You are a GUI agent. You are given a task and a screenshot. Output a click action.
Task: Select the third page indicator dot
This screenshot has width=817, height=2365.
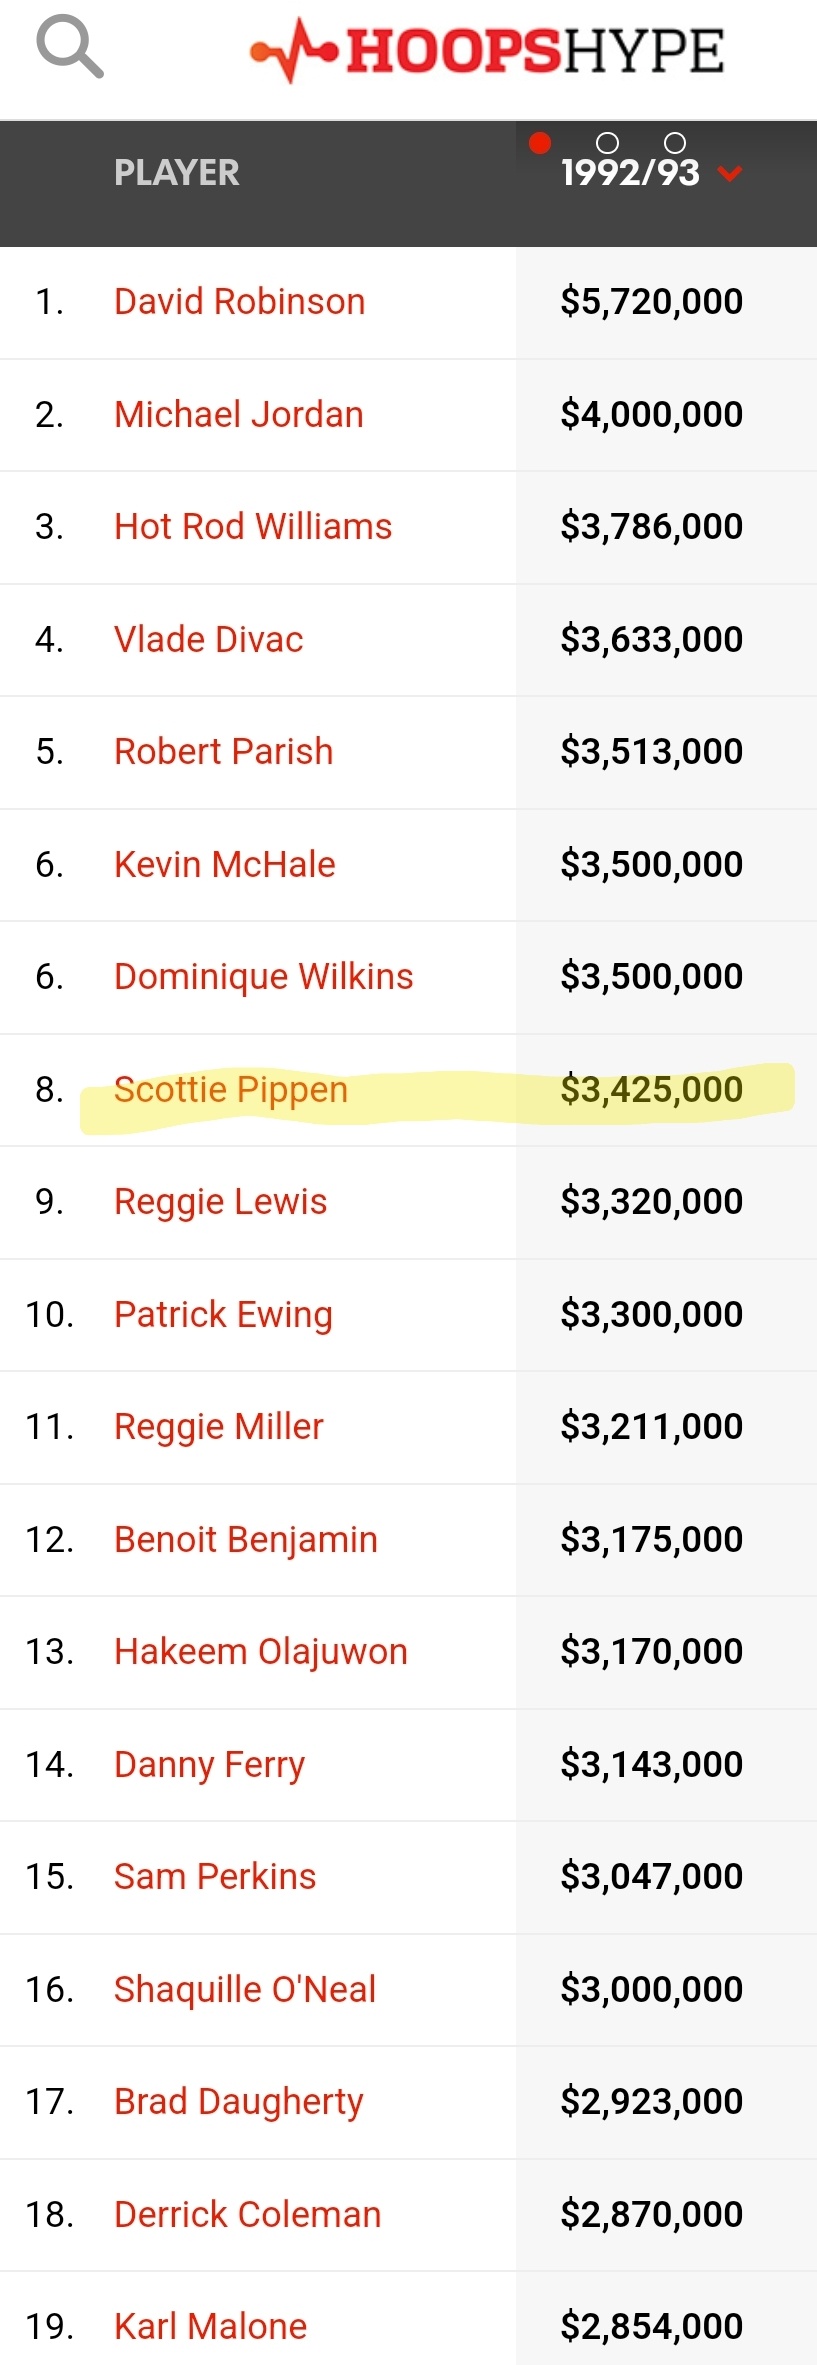point(675,143)
